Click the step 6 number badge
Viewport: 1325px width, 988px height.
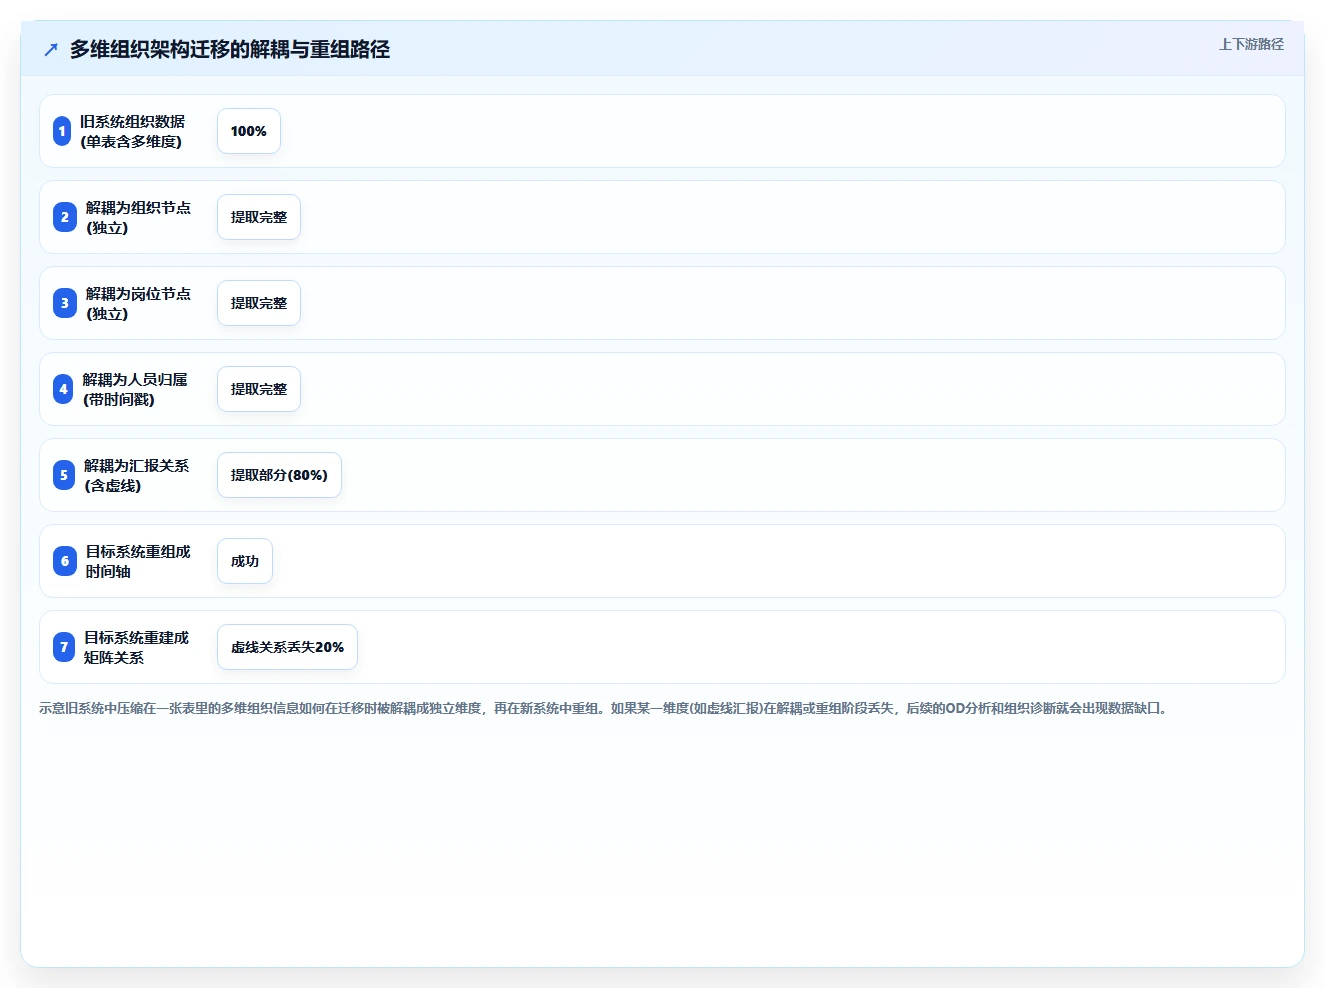click(x=65, y=561)
